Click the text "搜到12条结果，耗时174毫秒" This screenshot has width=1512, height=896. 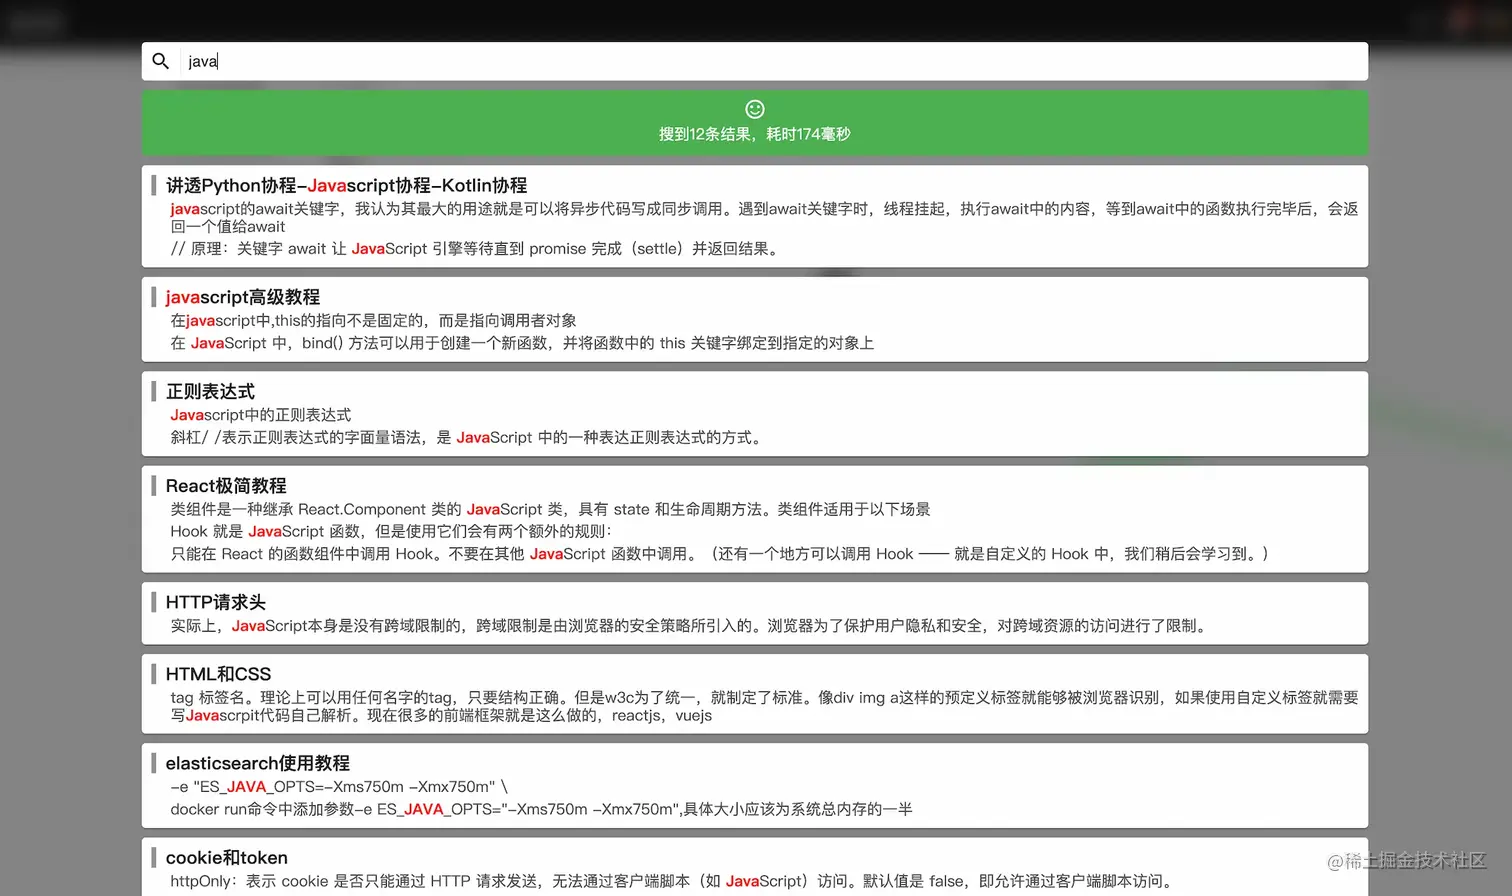tap(755, 134)
